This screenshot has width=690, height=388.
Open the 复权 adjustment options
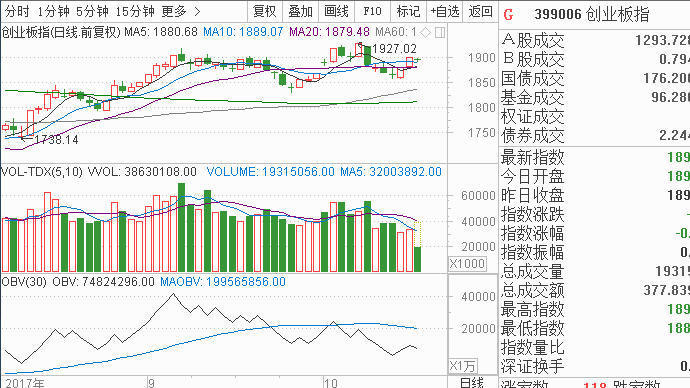point(265,11)
